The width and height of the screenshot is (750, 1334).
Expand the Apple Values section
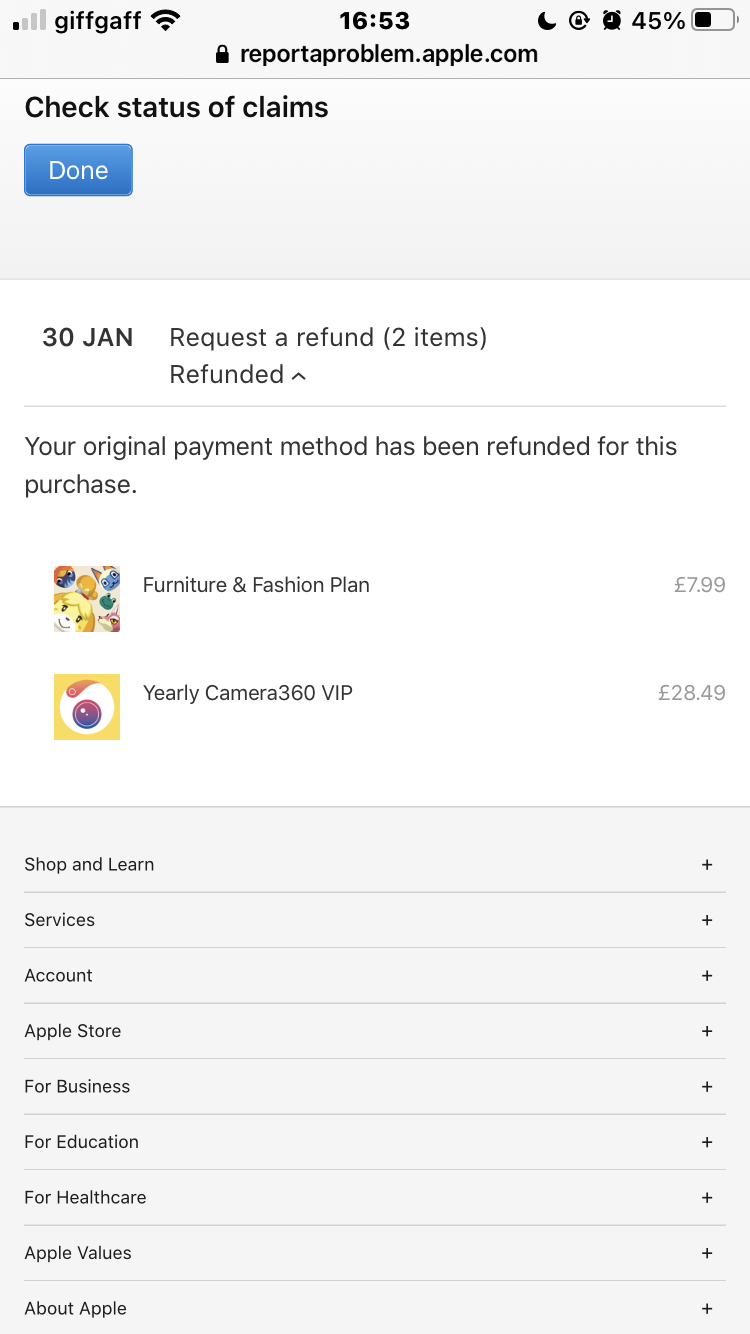click(706, 1253)
